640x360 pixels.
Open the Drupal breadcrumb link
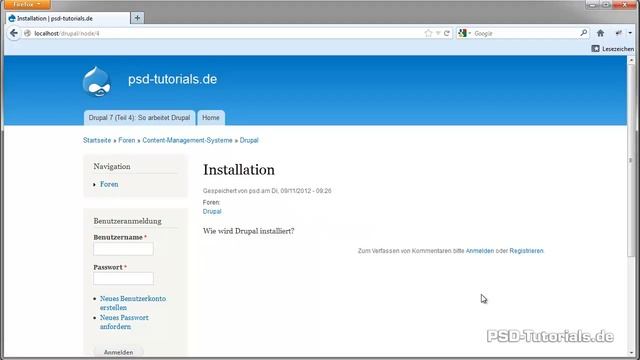click(x=249, y=140)
